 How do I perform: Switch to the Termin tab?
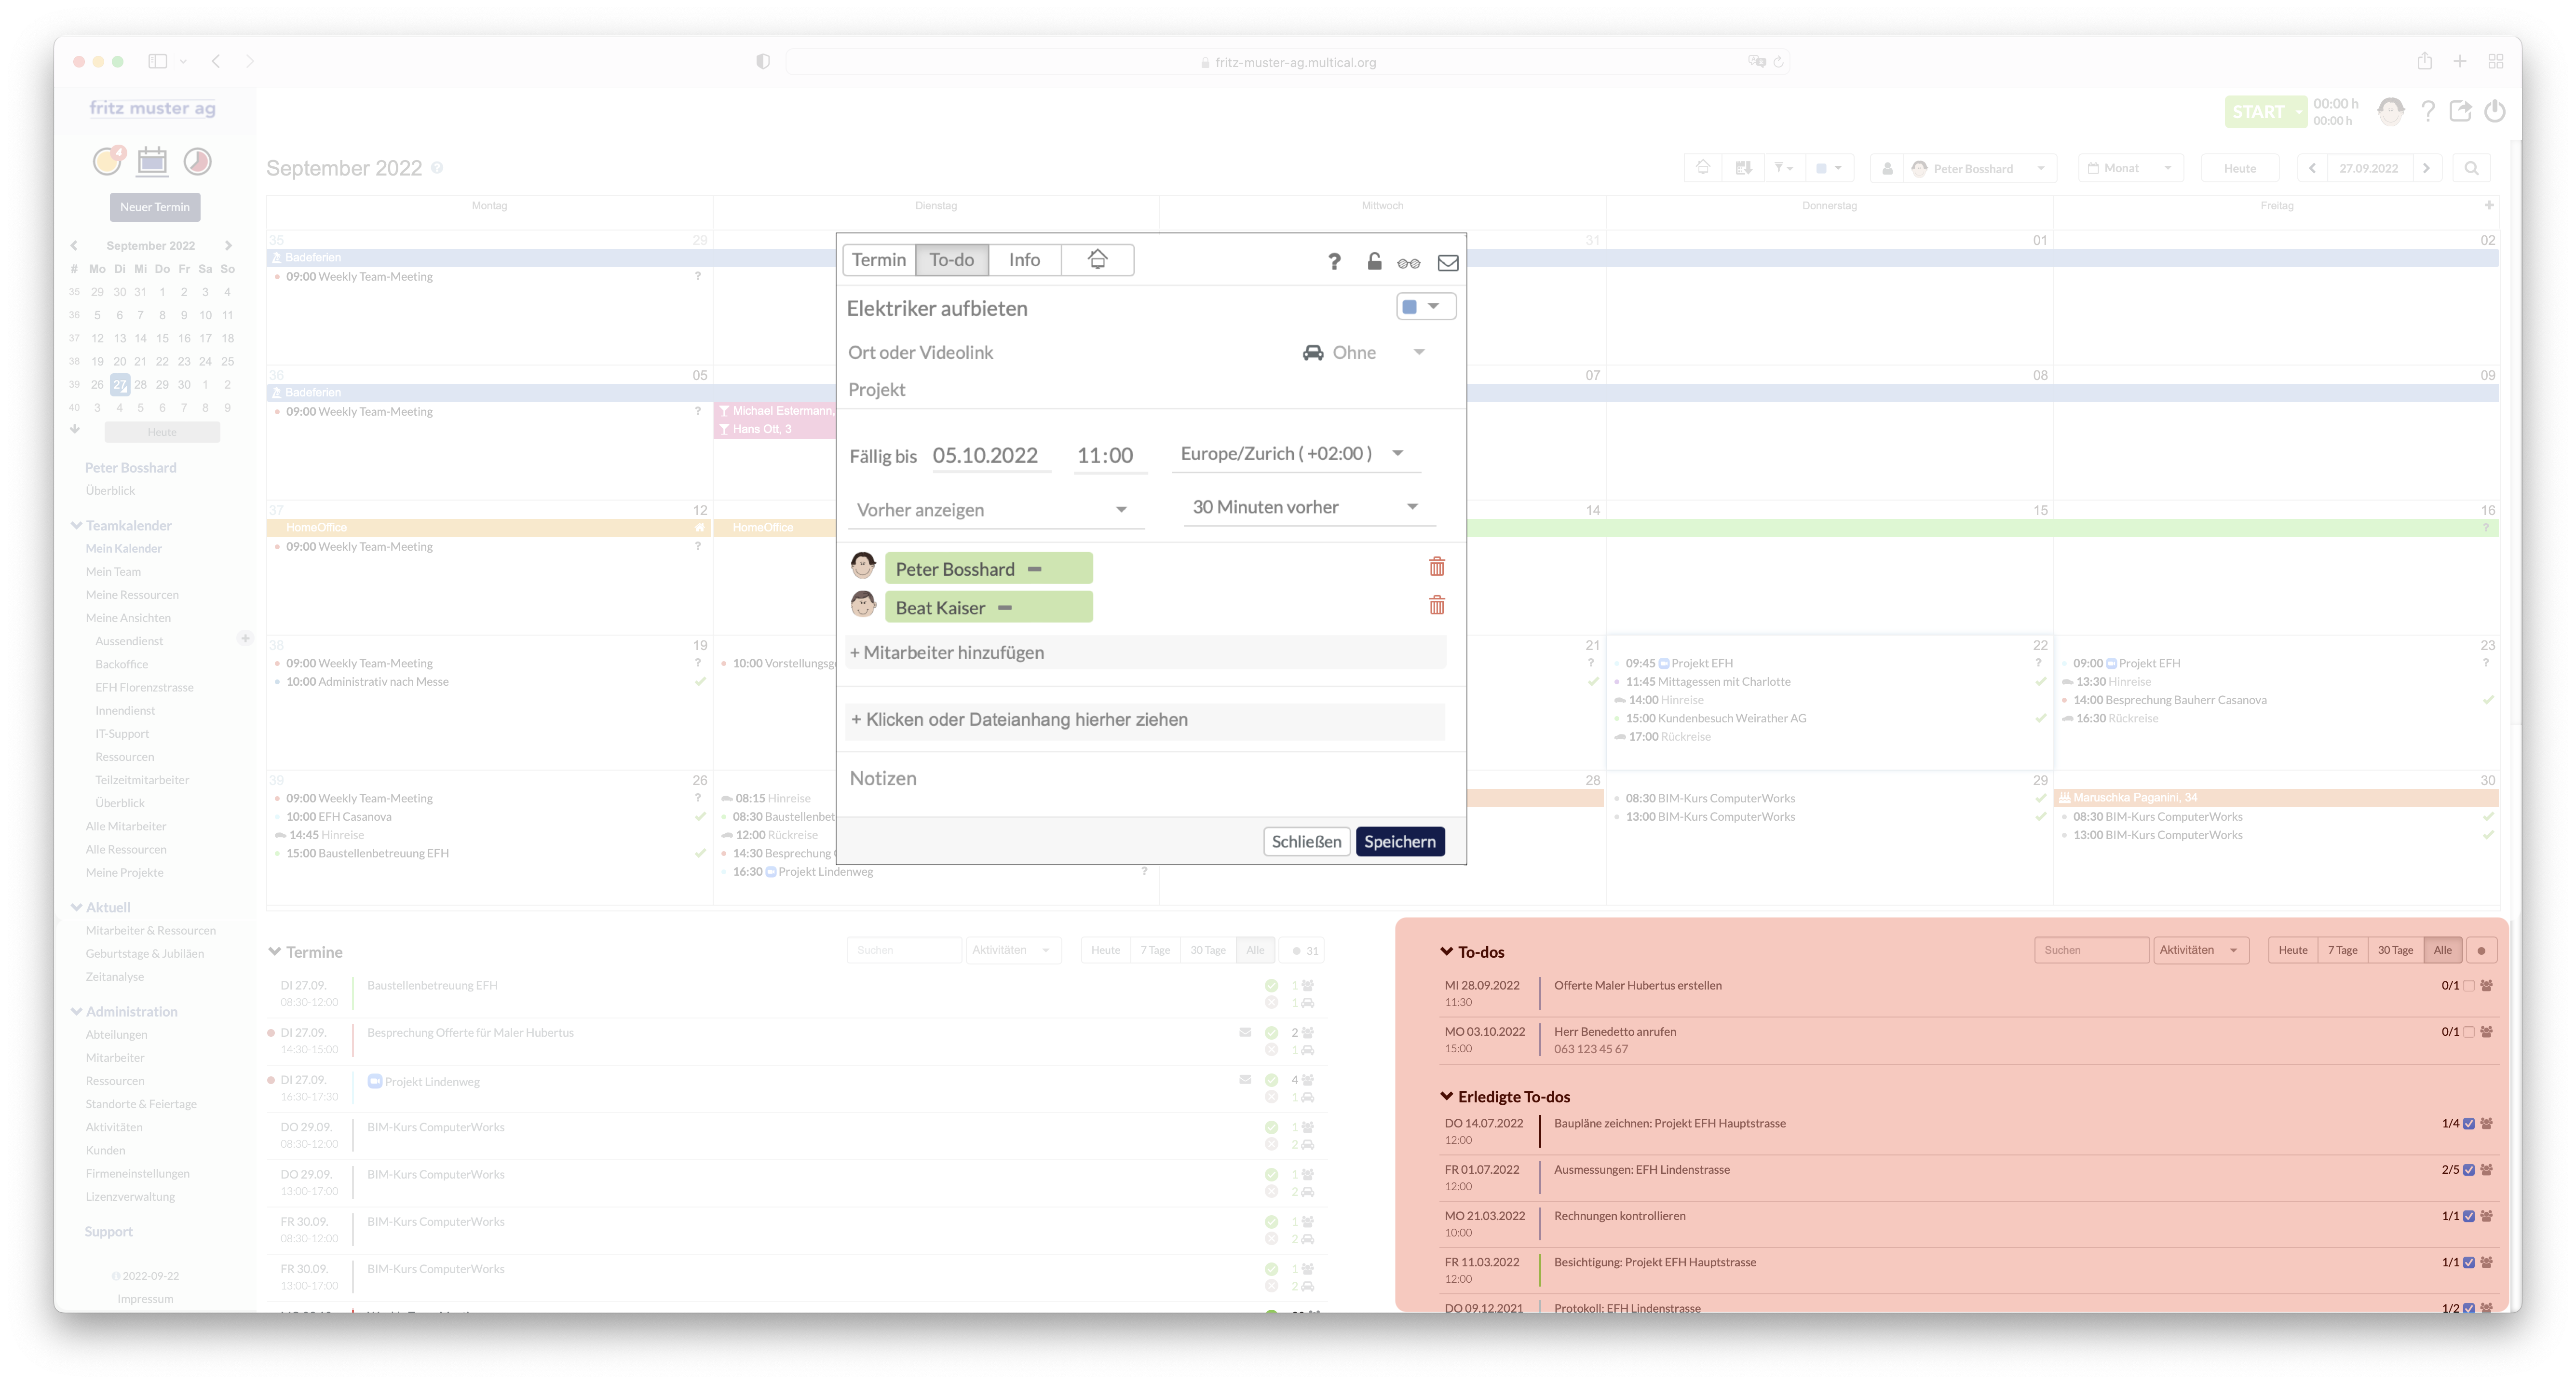878,260
